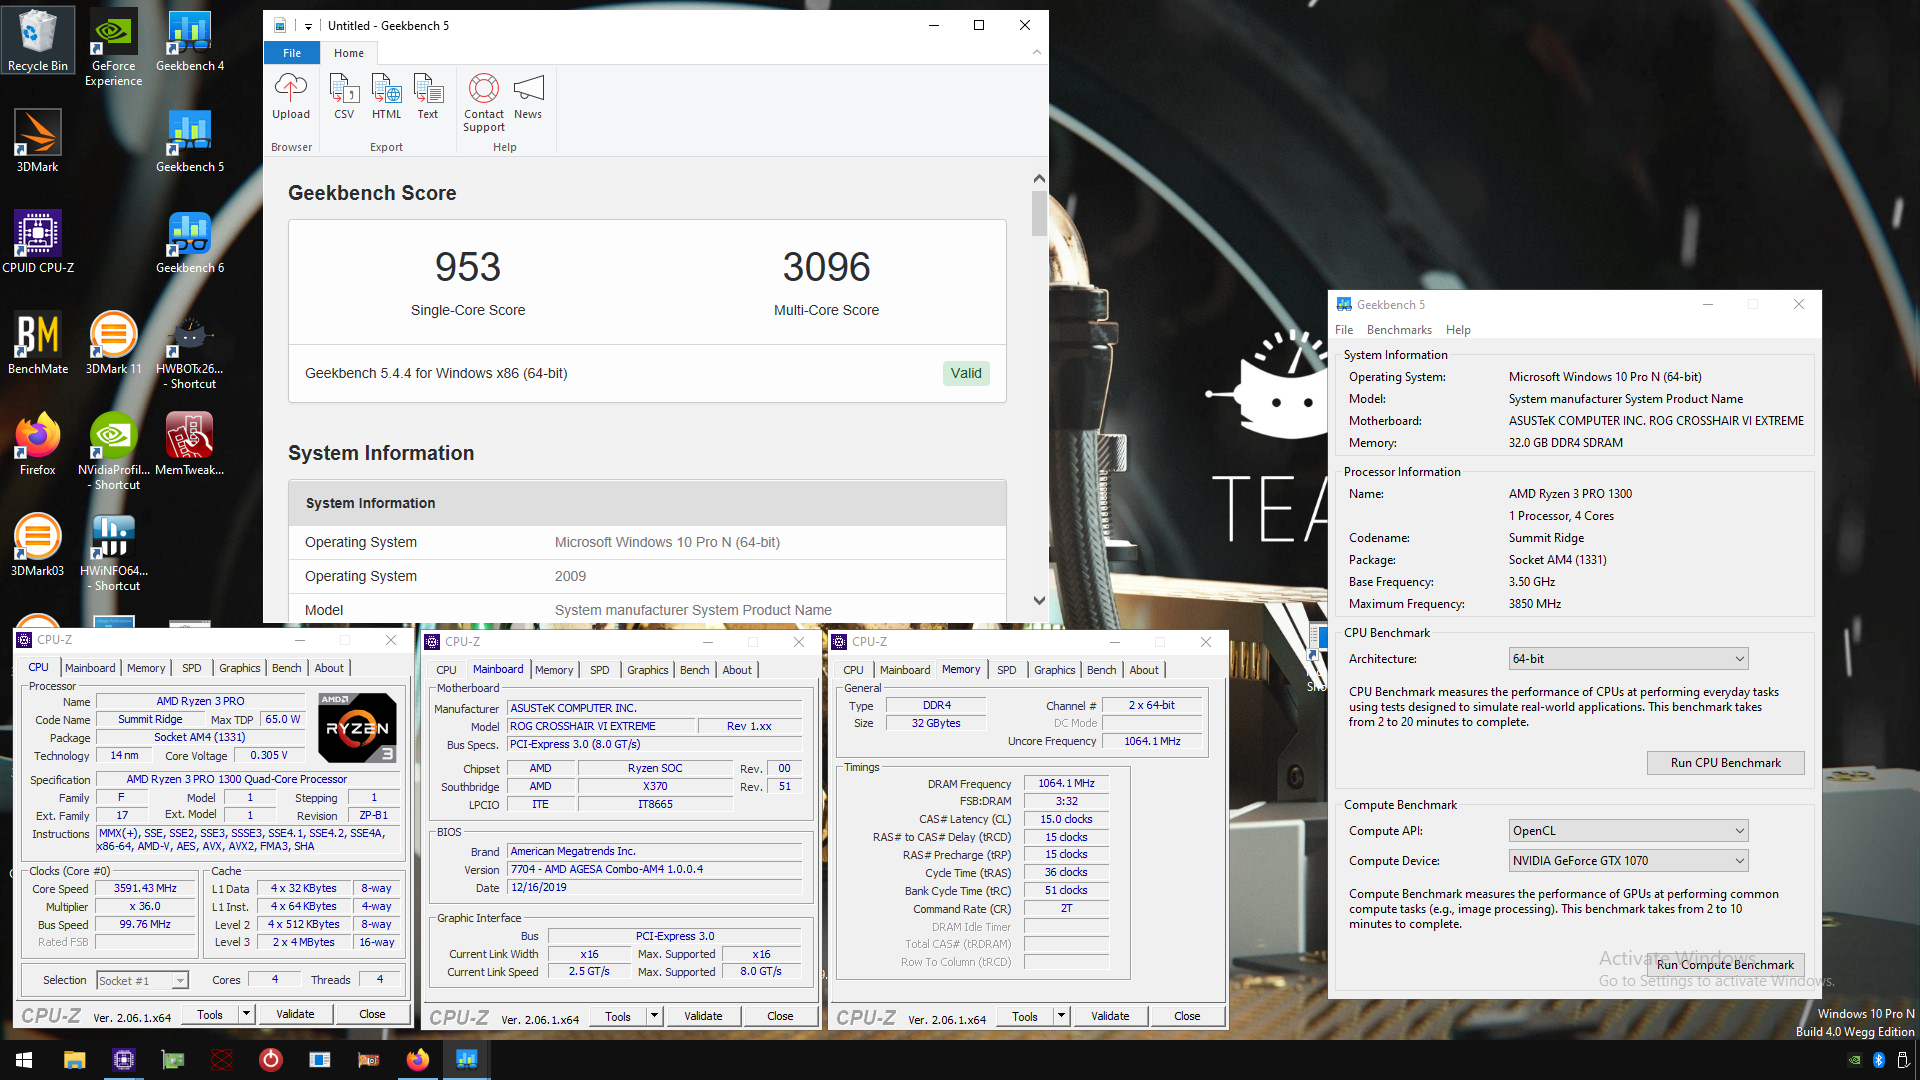Open News in Geekbench ribbon

[x=528, y=97]
